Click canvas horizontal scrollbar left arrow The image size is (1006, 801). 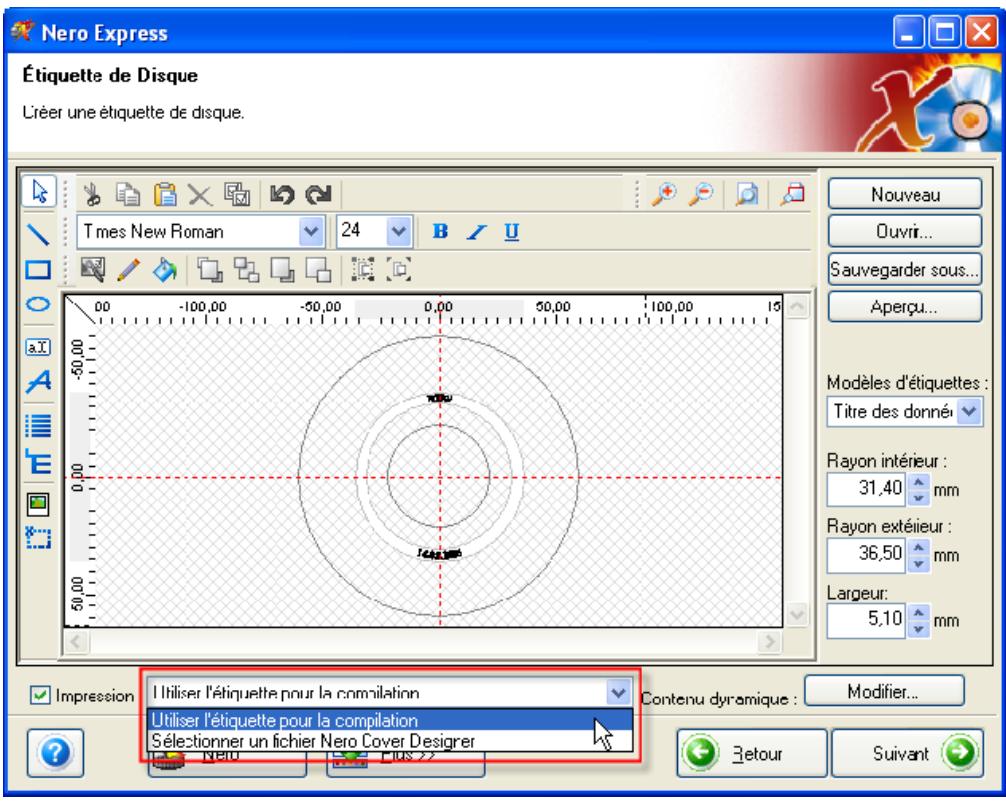[x=76, y=641]
